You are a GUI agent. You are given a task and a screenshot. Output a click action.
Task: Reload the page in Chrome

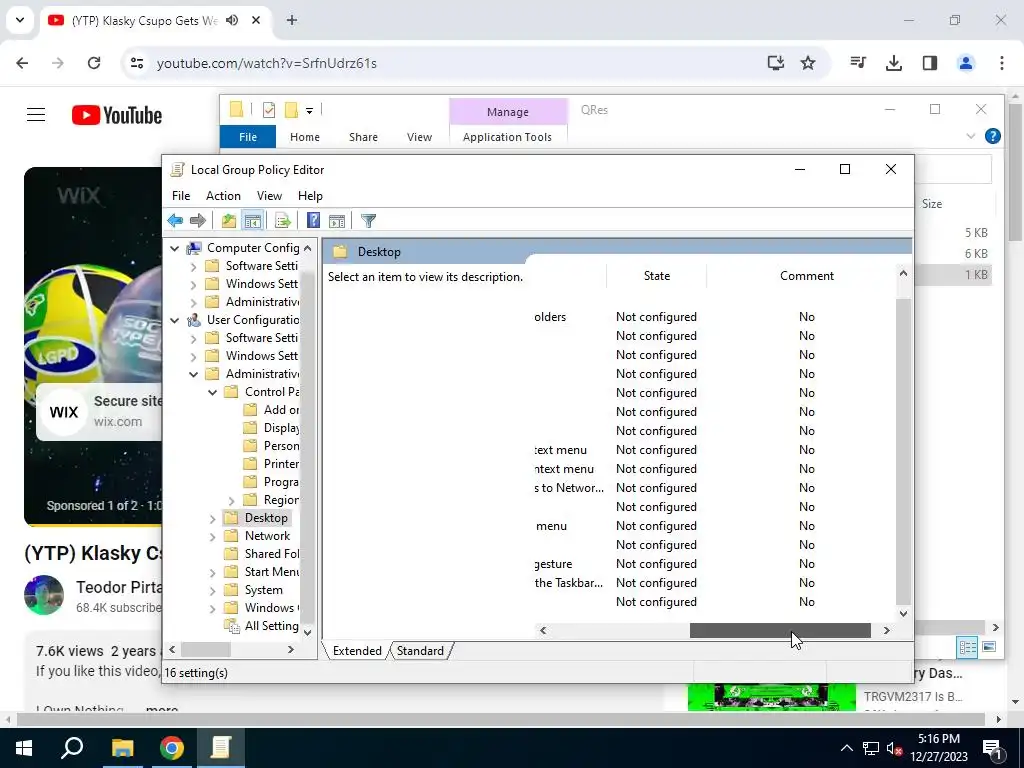[94, 63]
